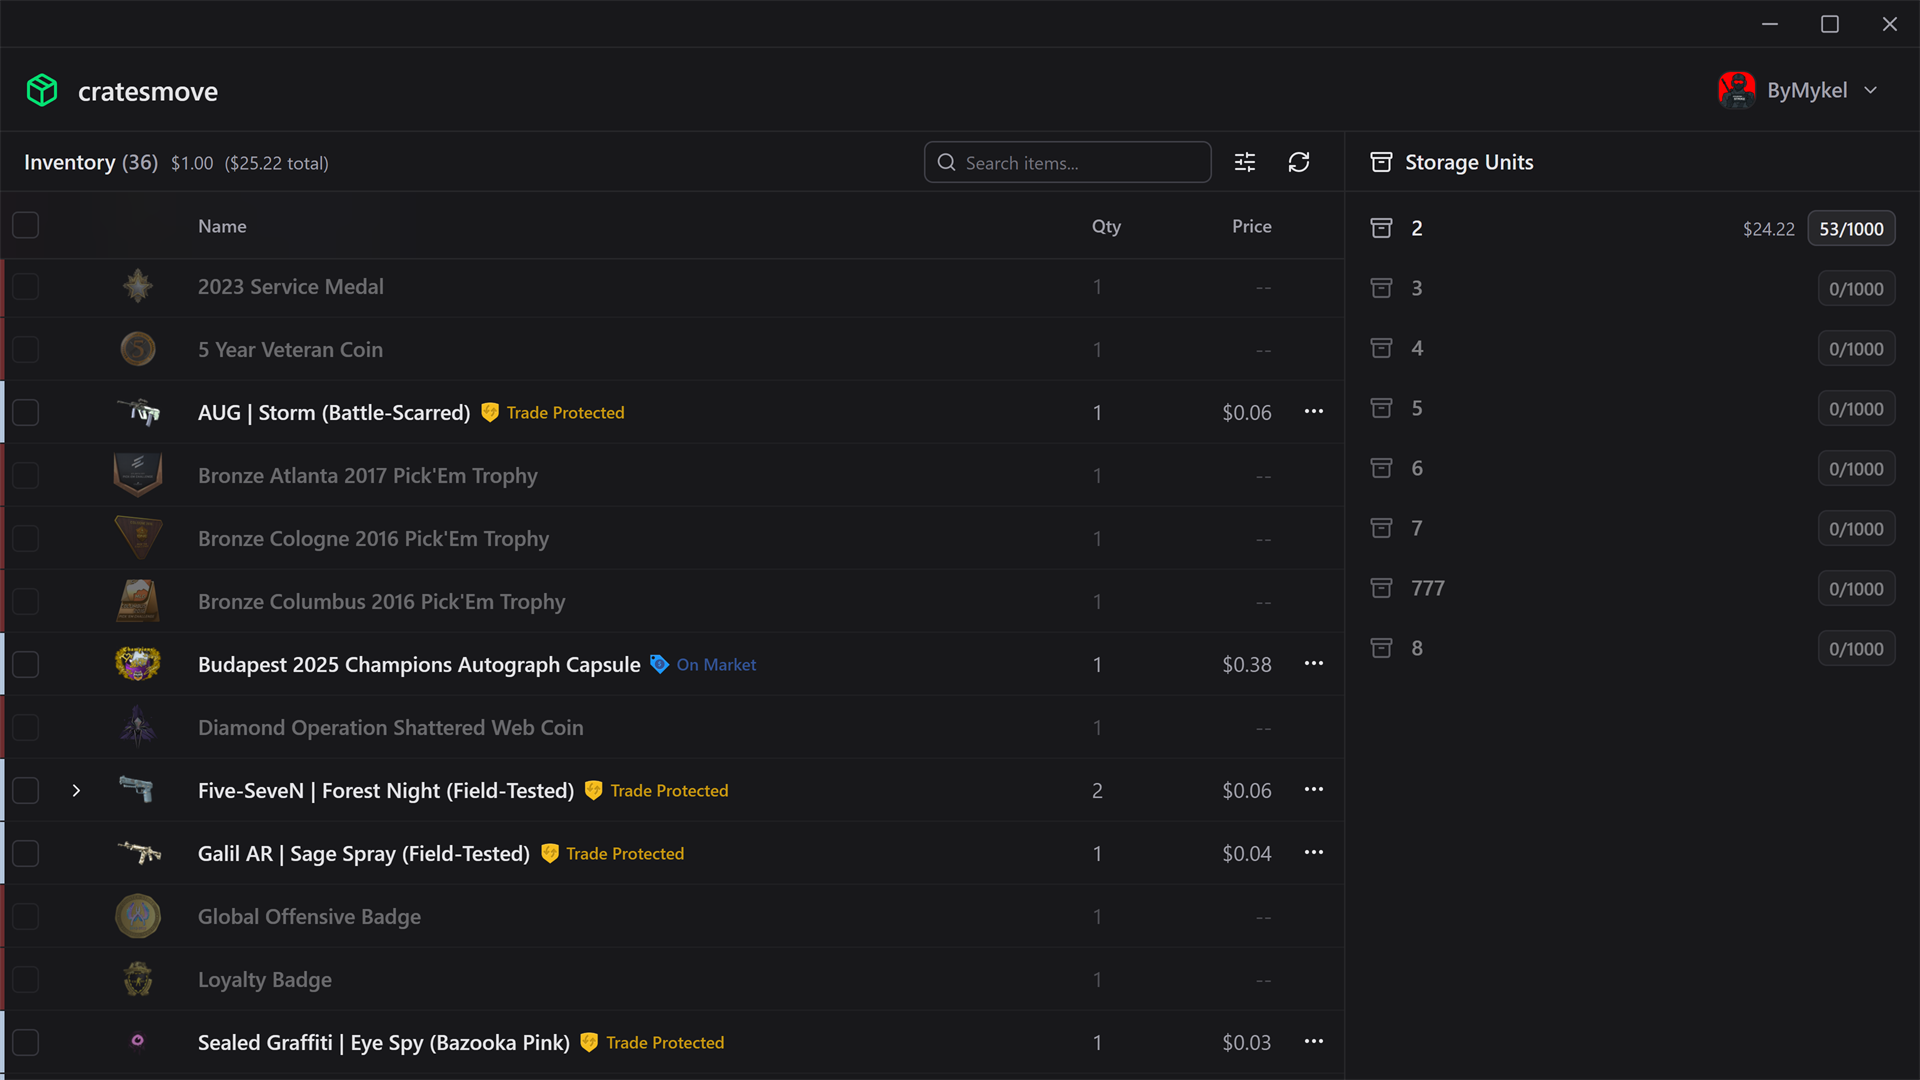1920x1080 pixels.
Task: Click the Storage Units header icon
Action: (x=1381, y=162)
